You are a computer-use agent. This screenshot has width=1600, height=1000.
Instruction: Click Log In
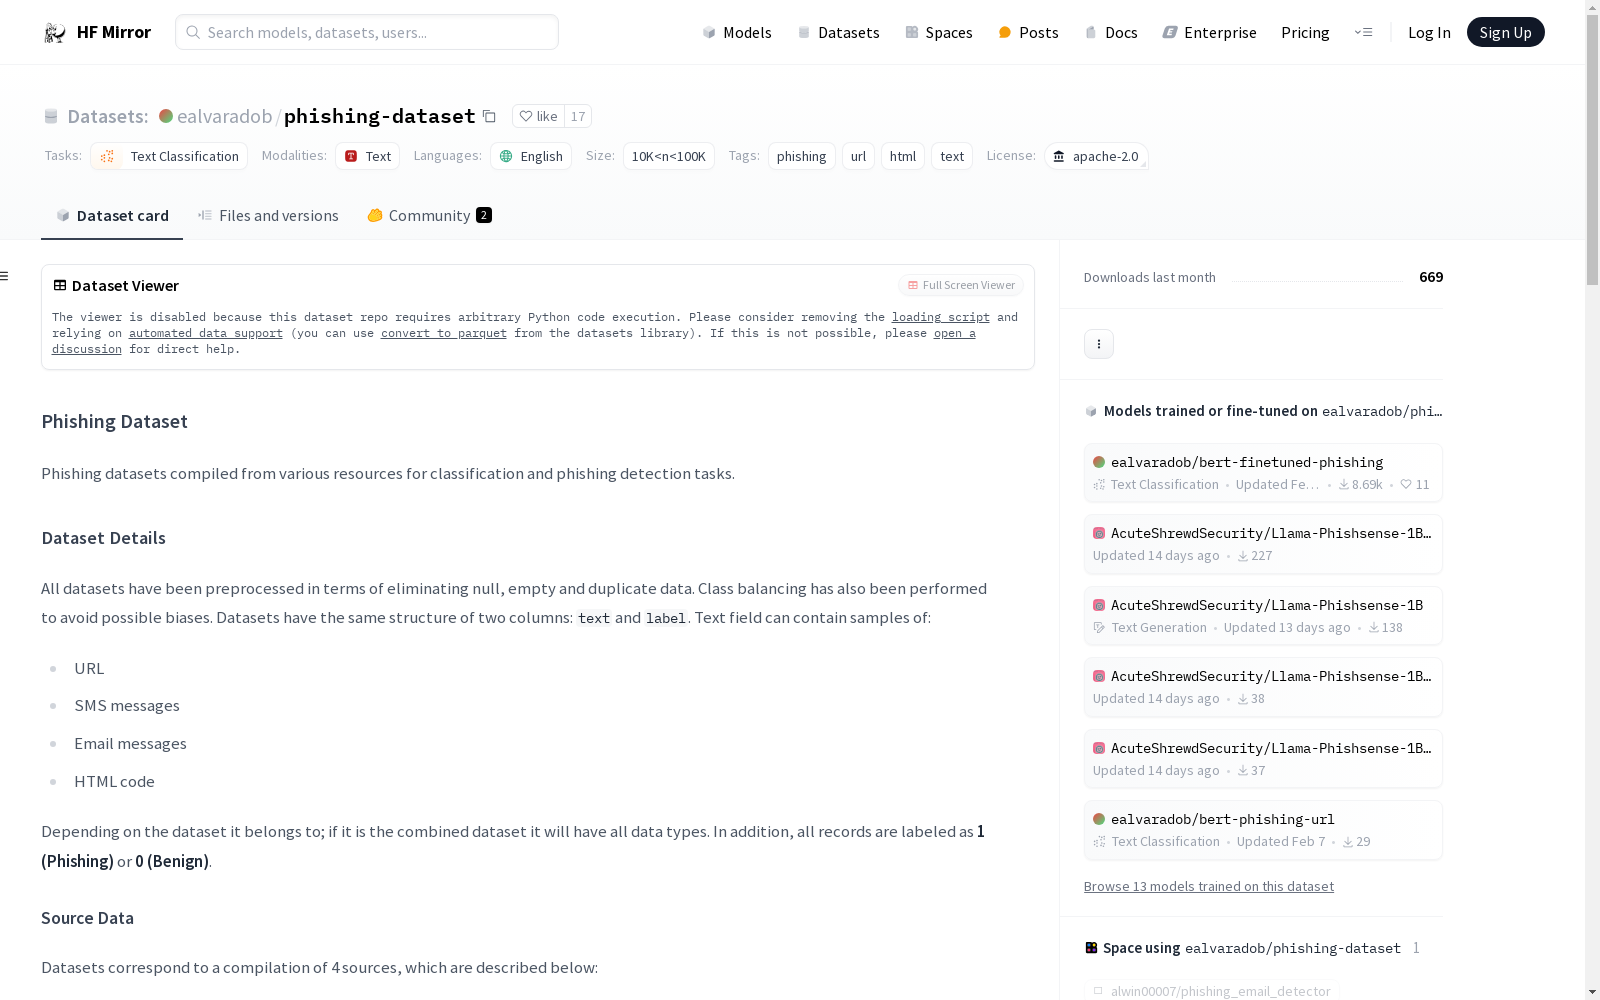click(1429, 33)
